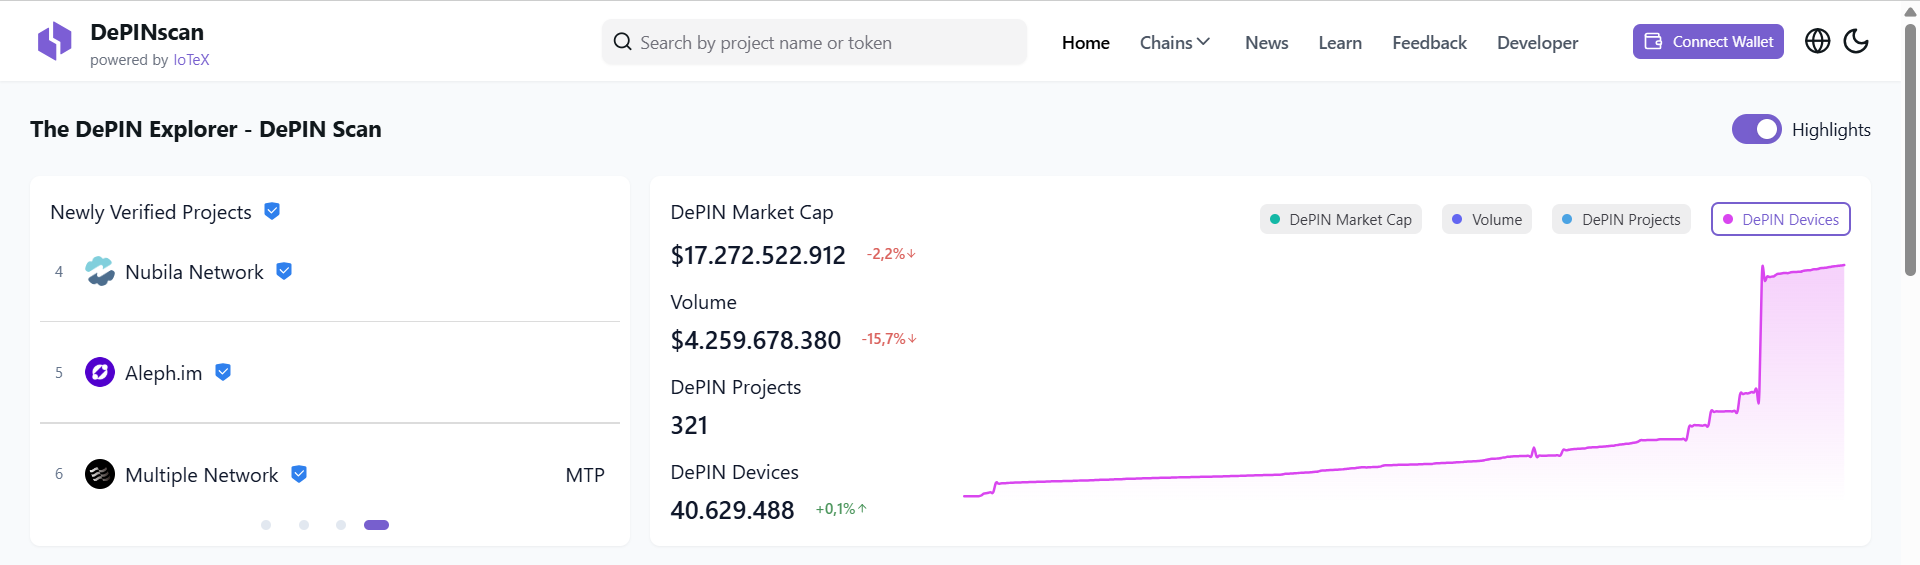This screenshot has width=1920, height=565.
Task: Click the $17.272.522.912 market cap value
Action: 758,255
